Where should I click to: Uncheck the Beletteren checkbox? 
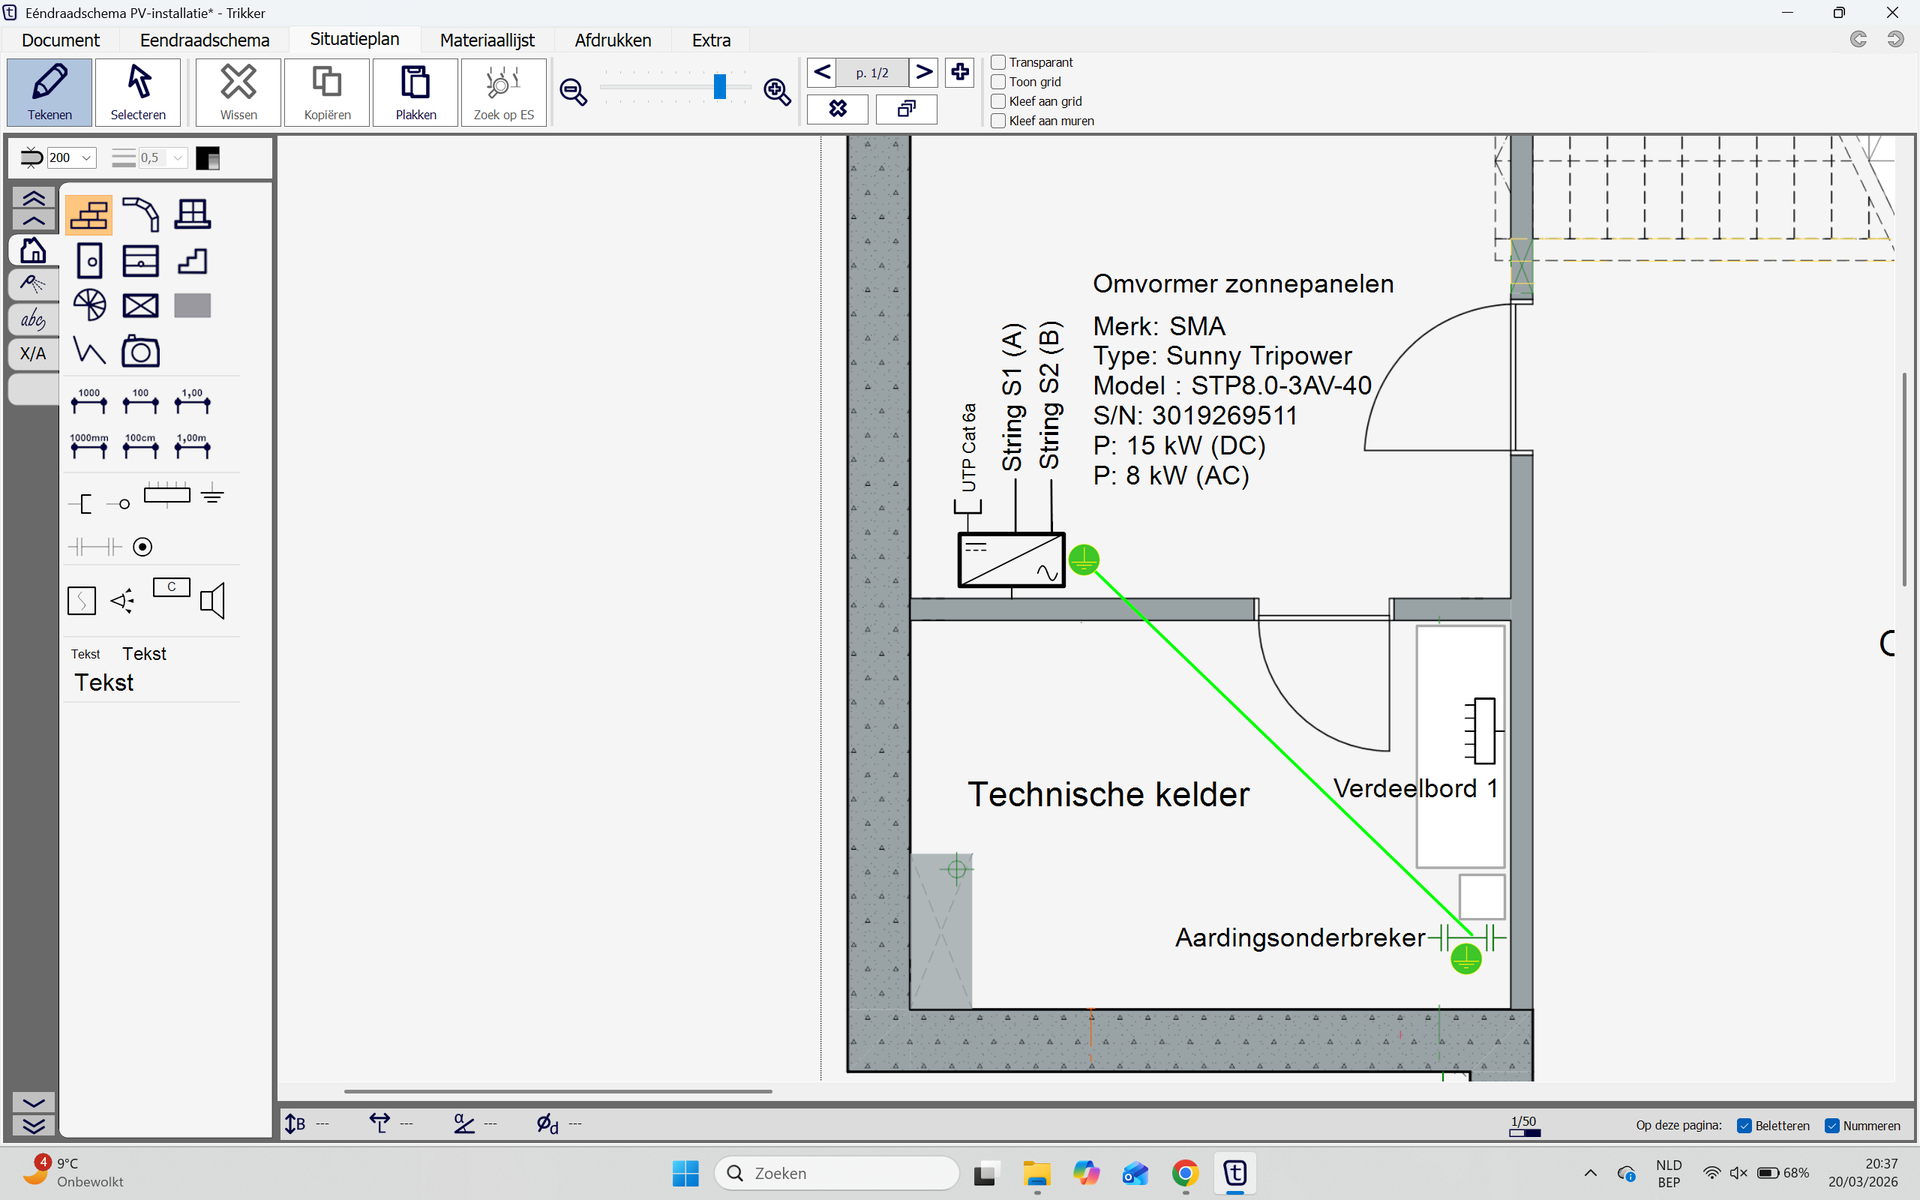[1744, 1126]
